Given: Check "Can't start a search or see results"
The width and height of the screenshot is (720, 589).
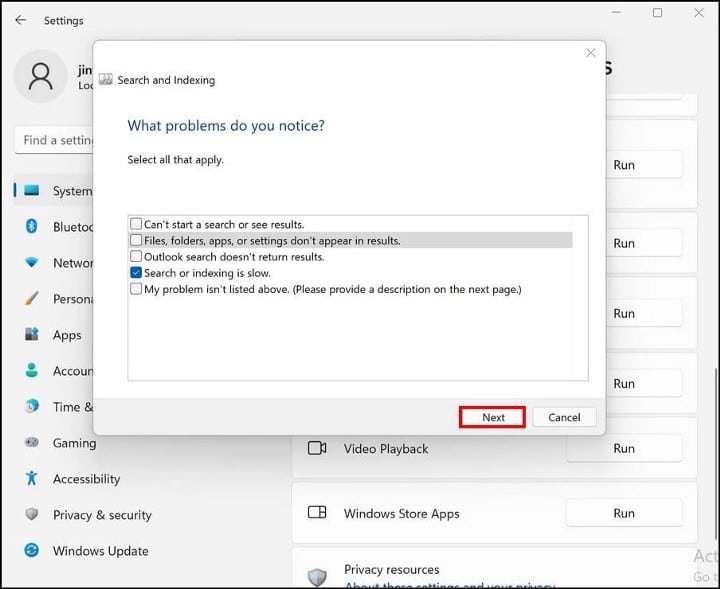Looking at the screenshot, I should coord(136,224).
